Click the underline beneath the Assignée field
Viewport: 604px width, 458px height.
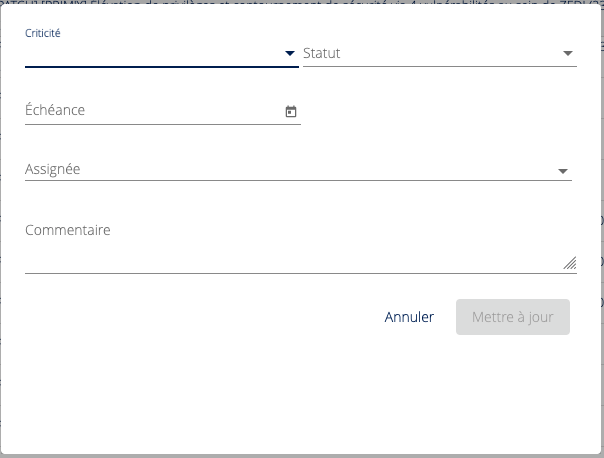click(298, 181)
